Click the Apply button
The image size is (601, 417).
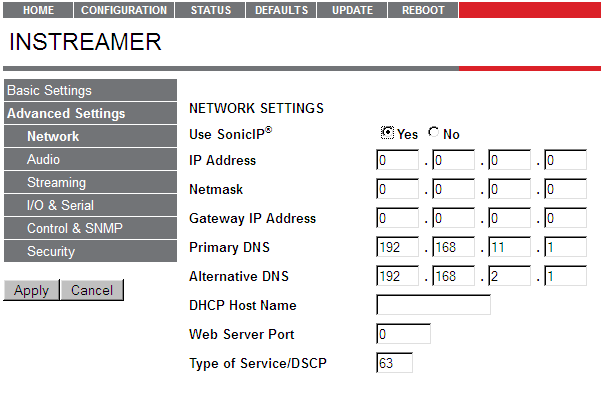pyautogui.click(x=31, y=290)
